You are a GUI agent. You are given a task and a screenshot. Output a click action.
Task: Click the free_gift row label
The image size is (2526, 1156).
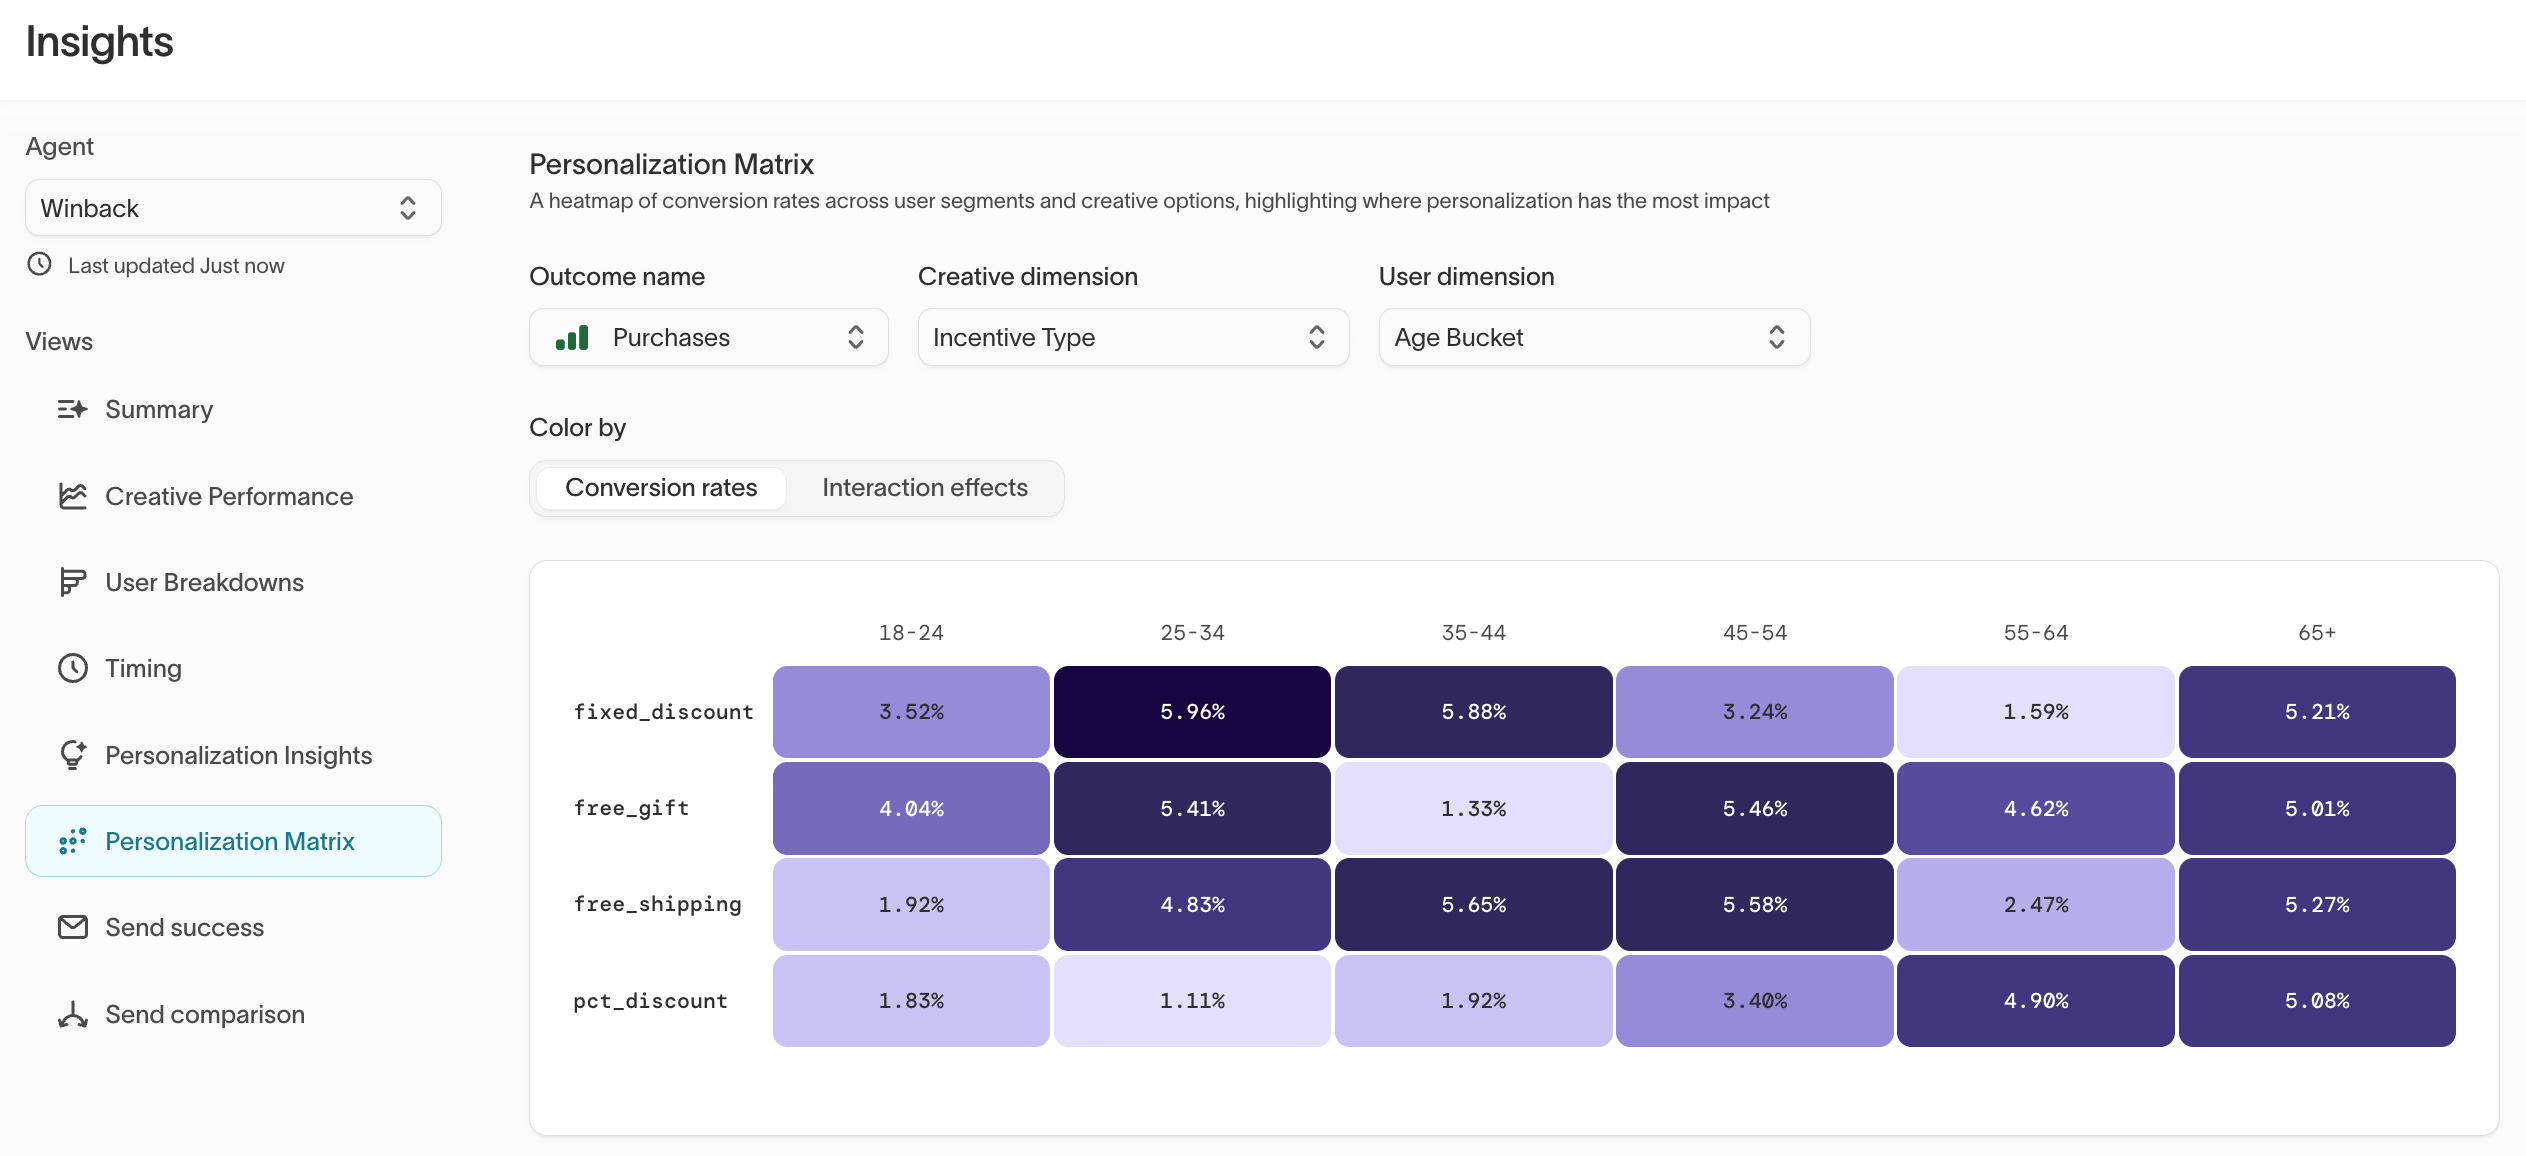coord(631,808)
